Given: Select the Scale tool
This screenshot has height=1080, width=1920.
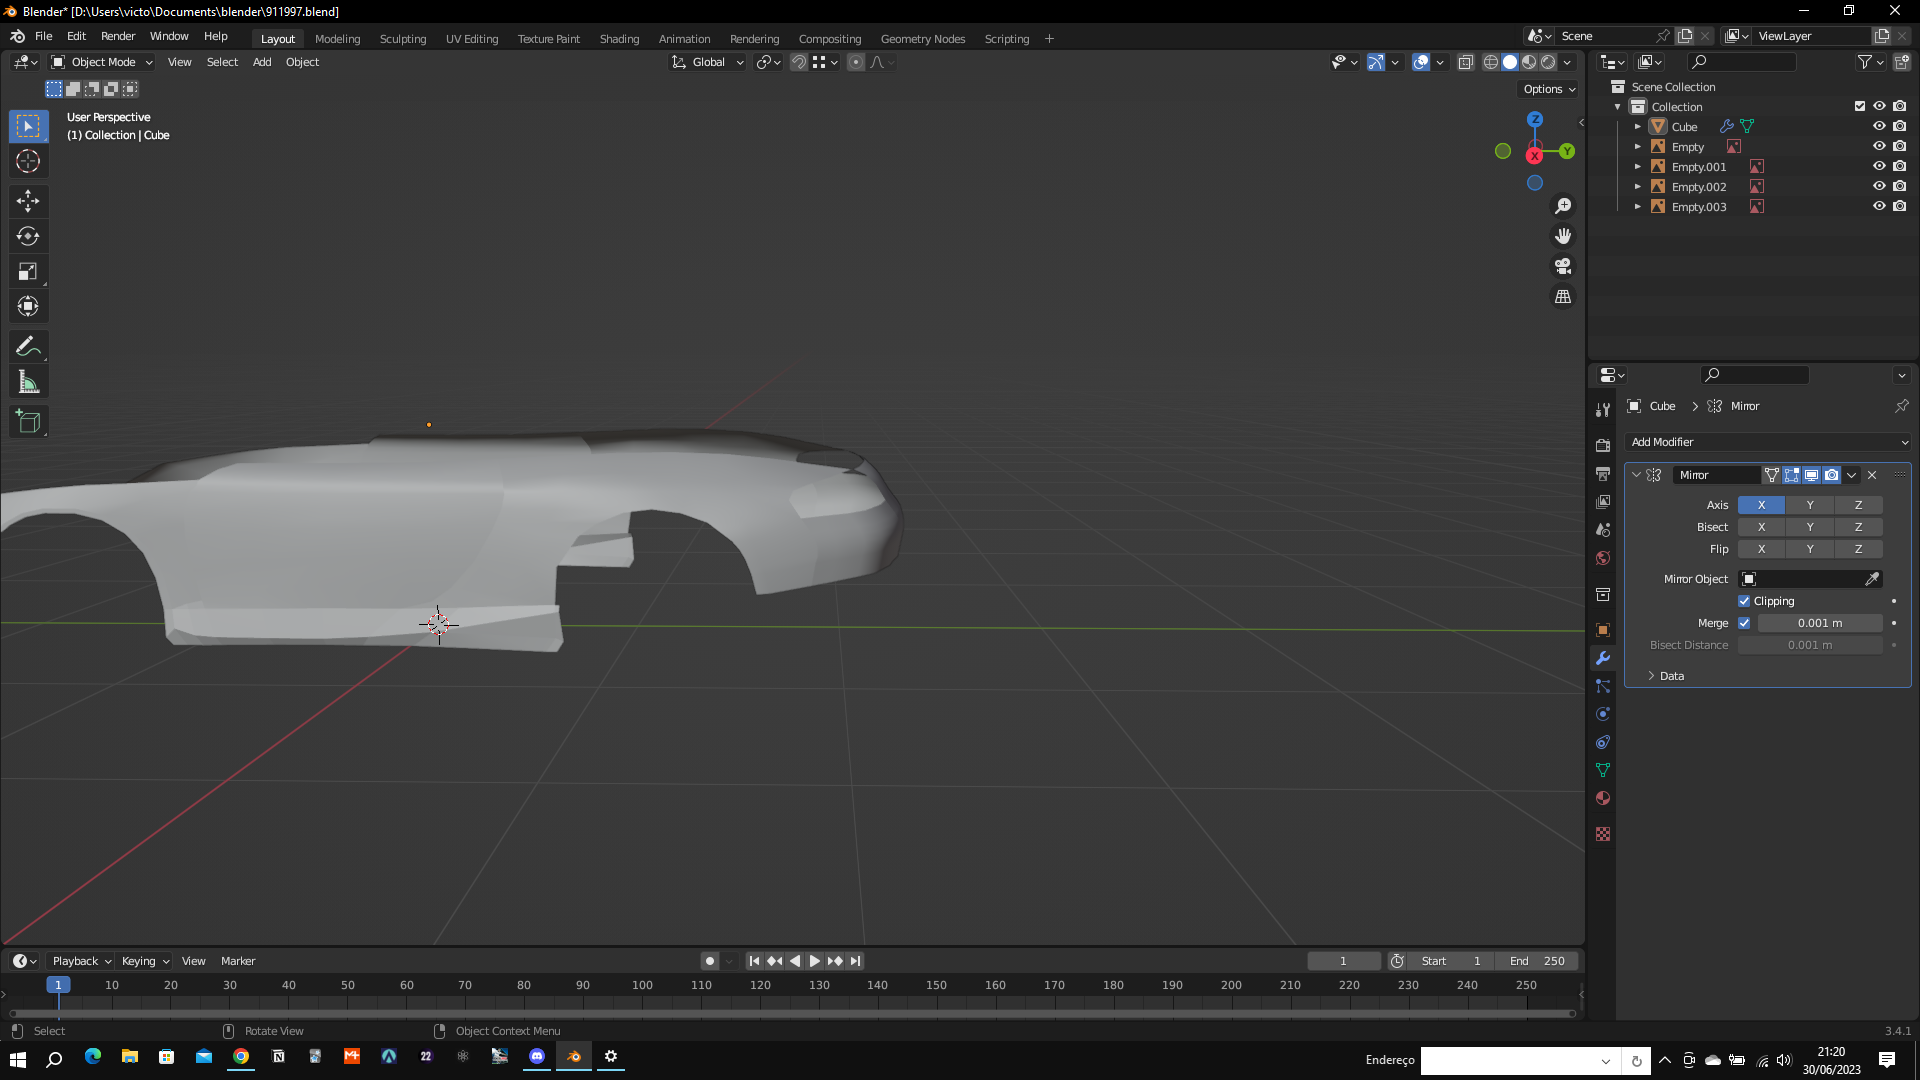Looking at the screenshot, I should coord(28,272).
